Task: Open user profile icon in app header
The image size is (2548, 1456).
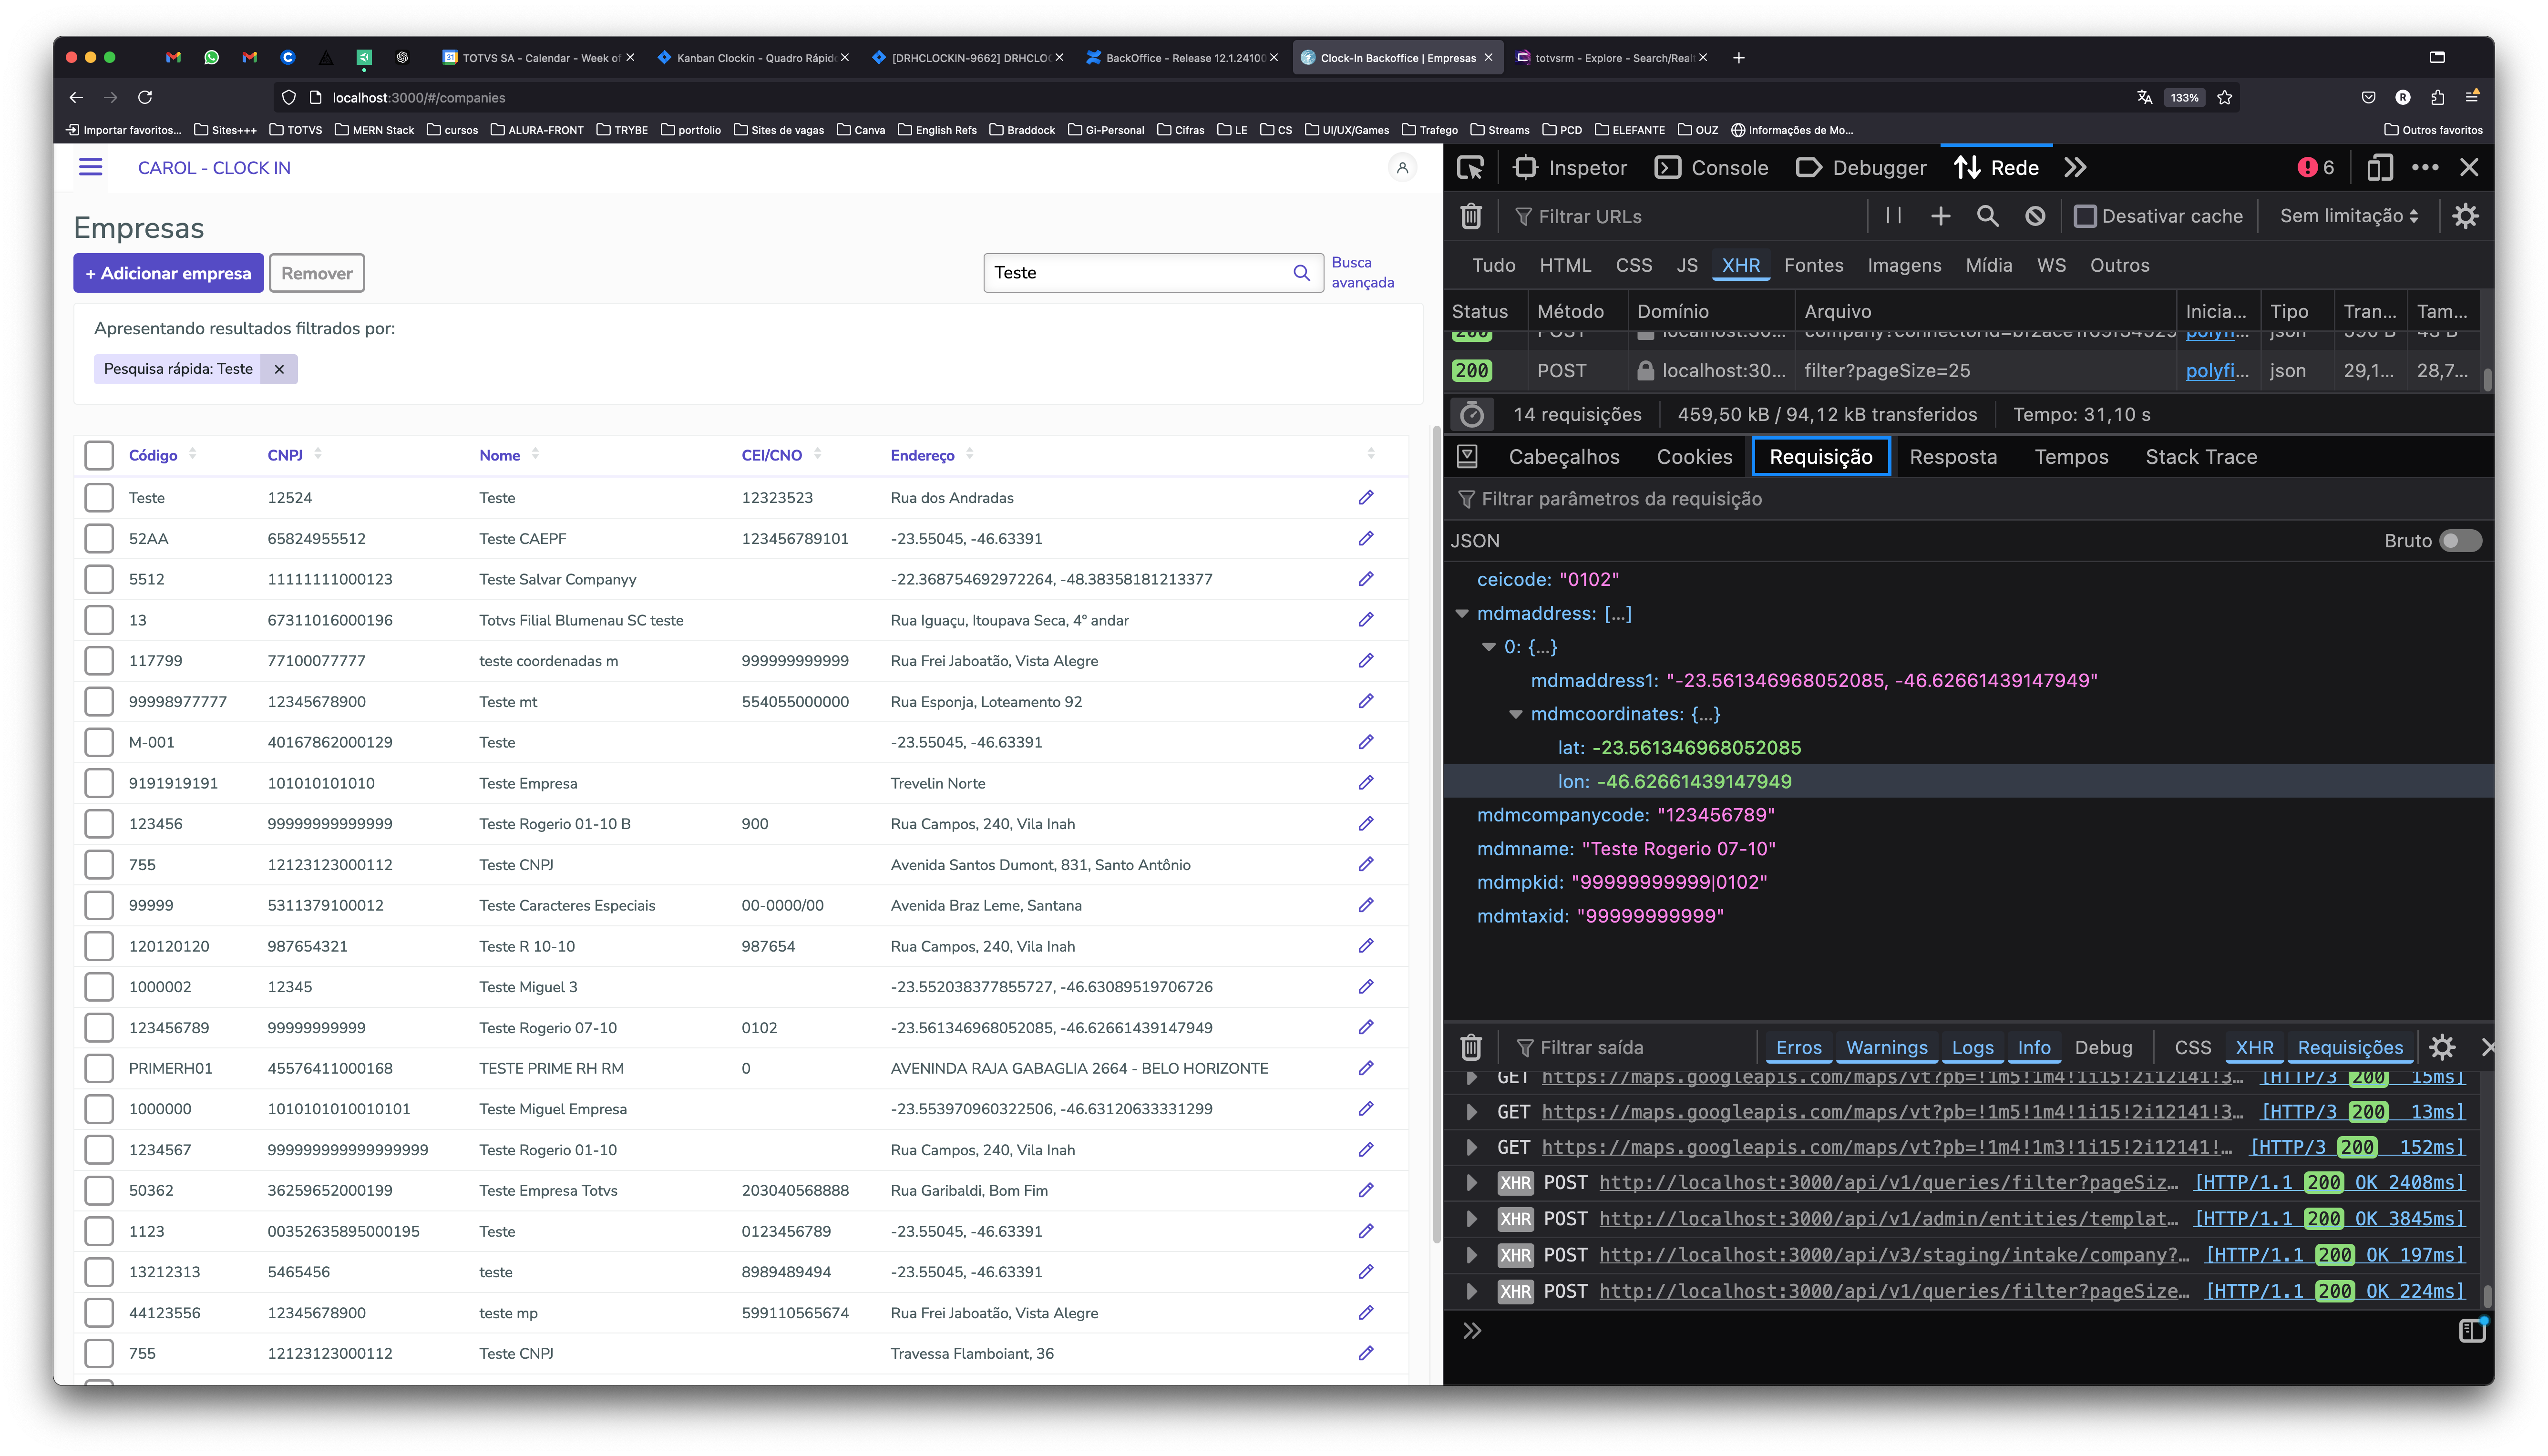Action: [1402, 168]
